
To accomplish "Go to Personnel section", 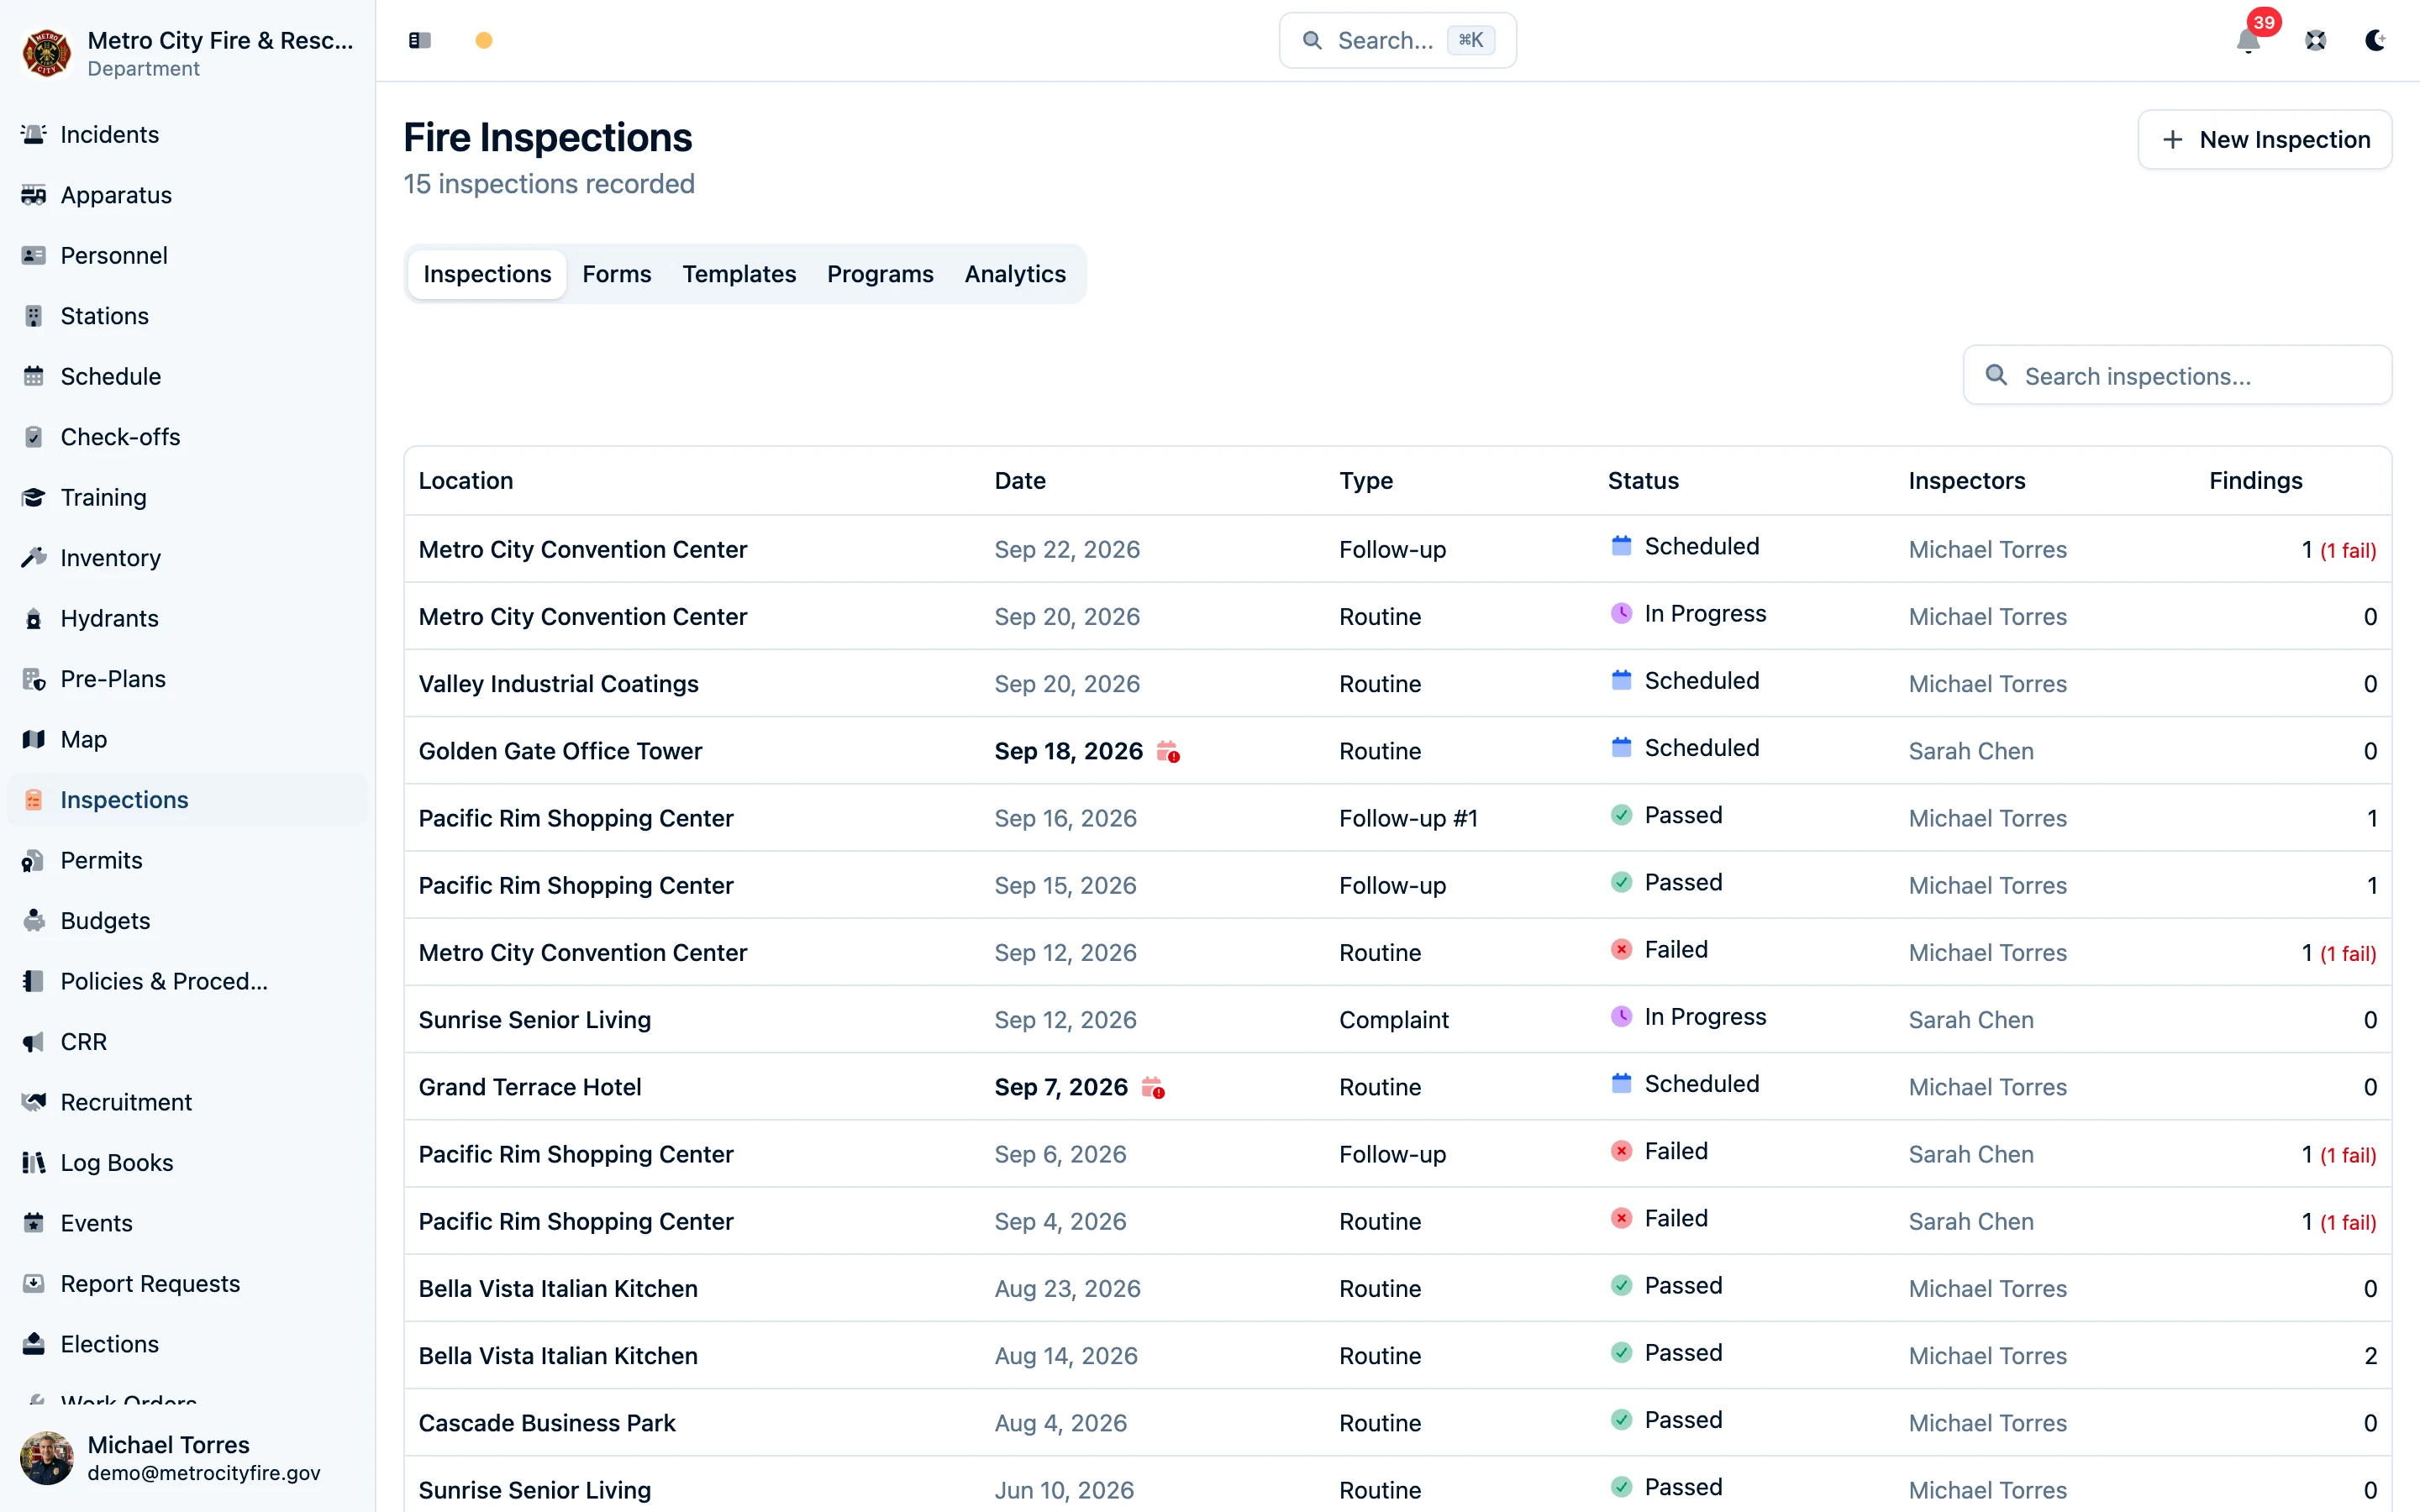I will click(x=187, y=255).
